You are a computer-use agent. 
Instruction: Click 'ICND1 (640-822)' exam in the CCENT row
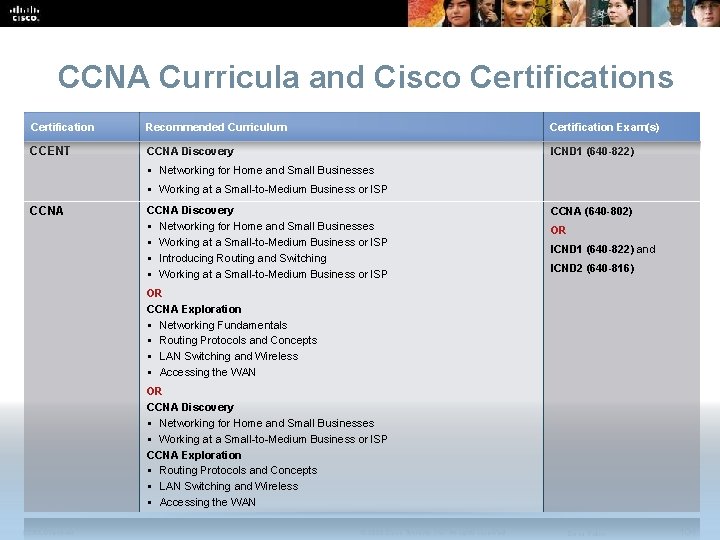(592, 151)
